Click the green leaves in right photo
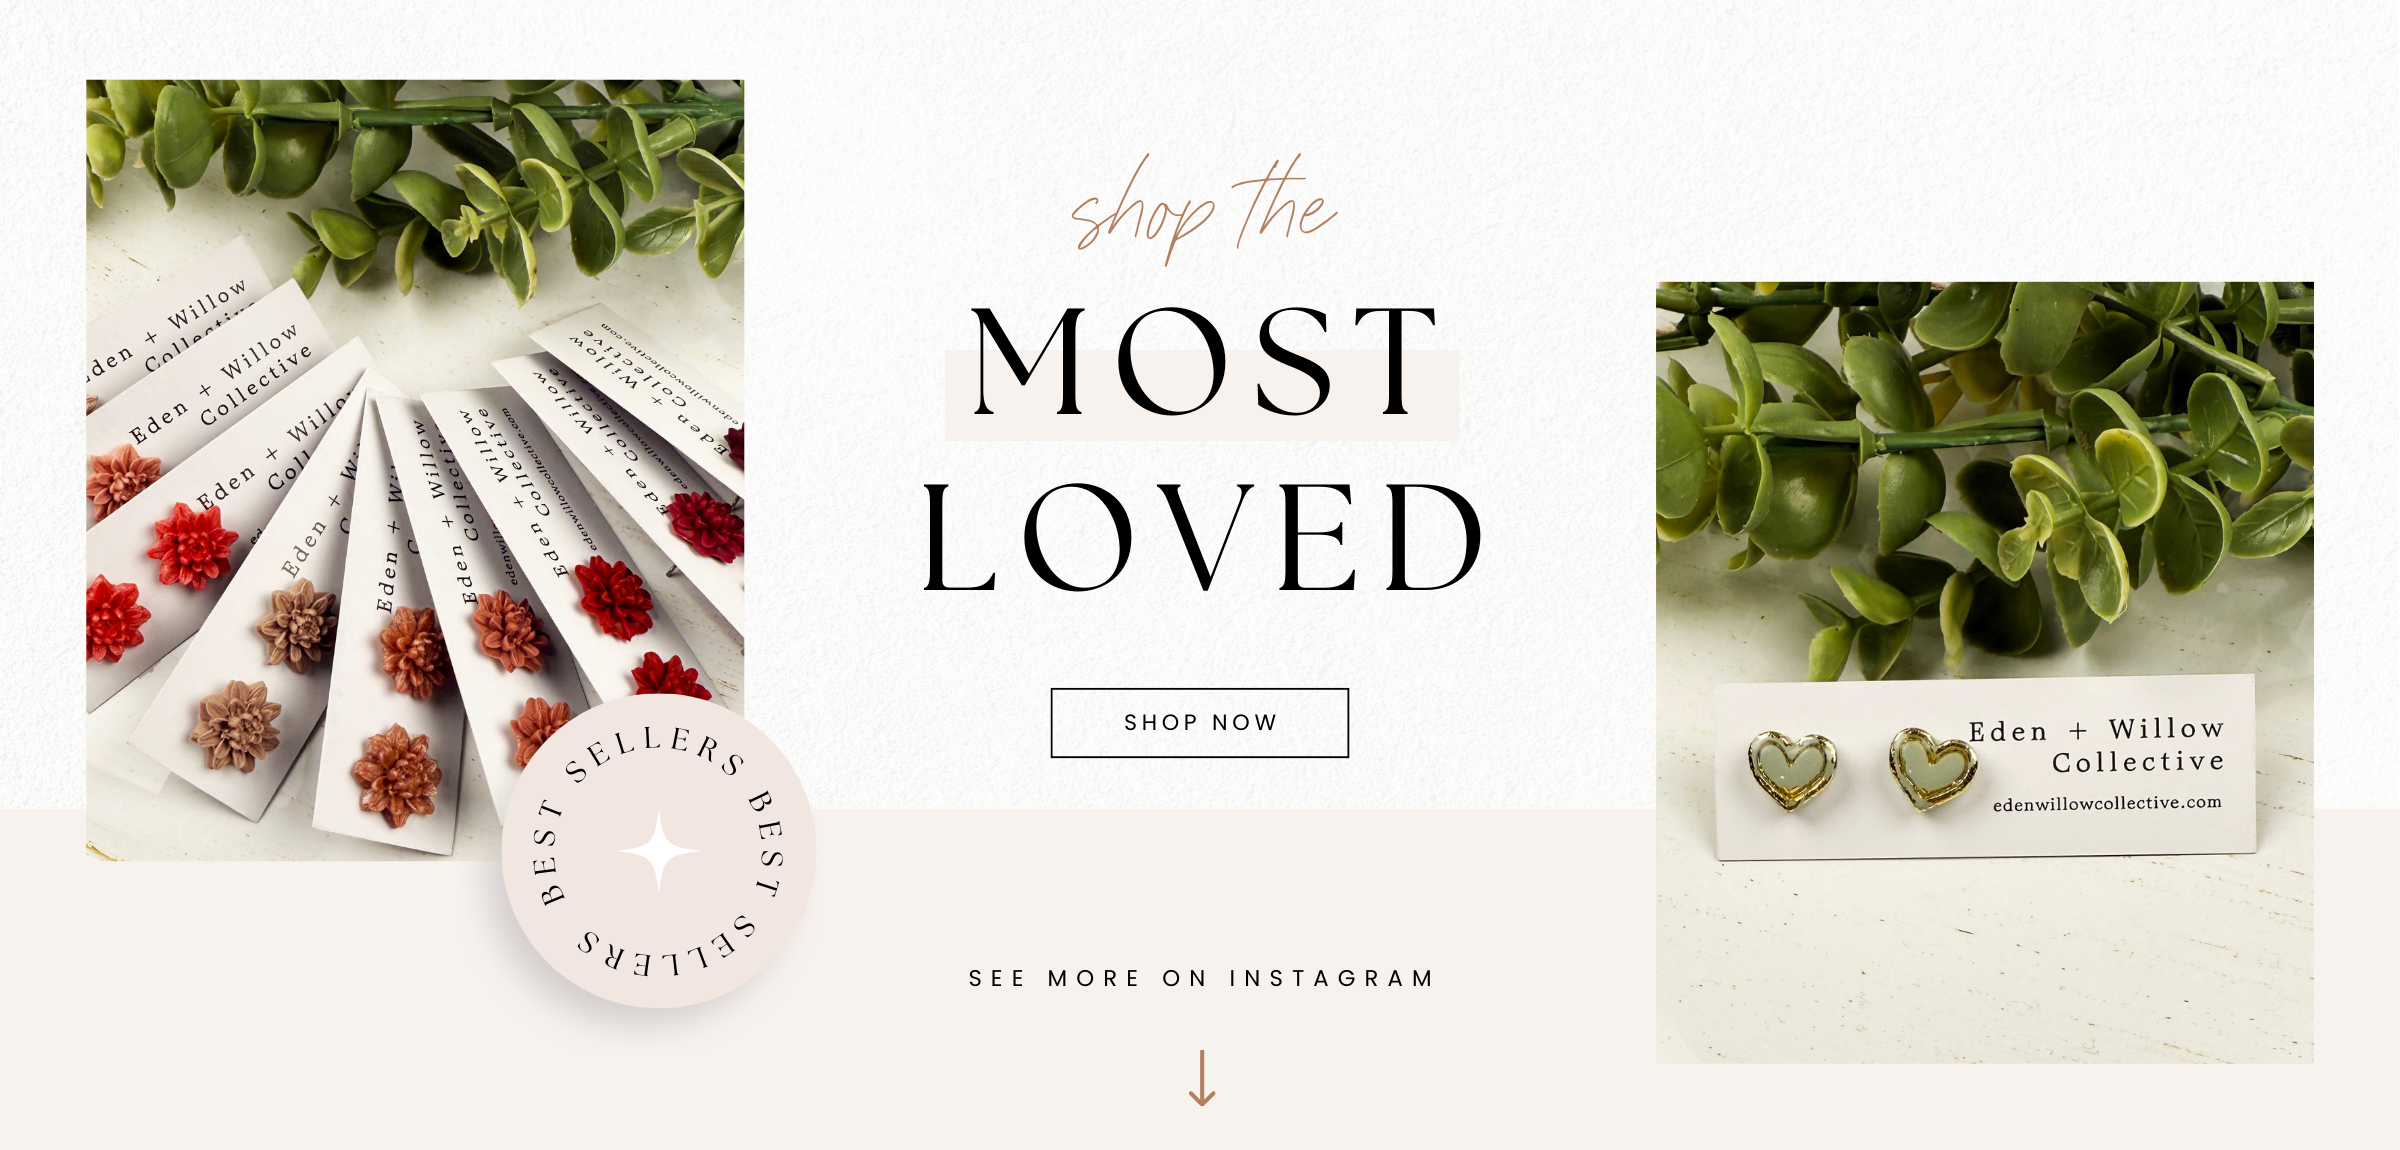This screenshot has width=2400, height=1150. tap(1985, 470)
